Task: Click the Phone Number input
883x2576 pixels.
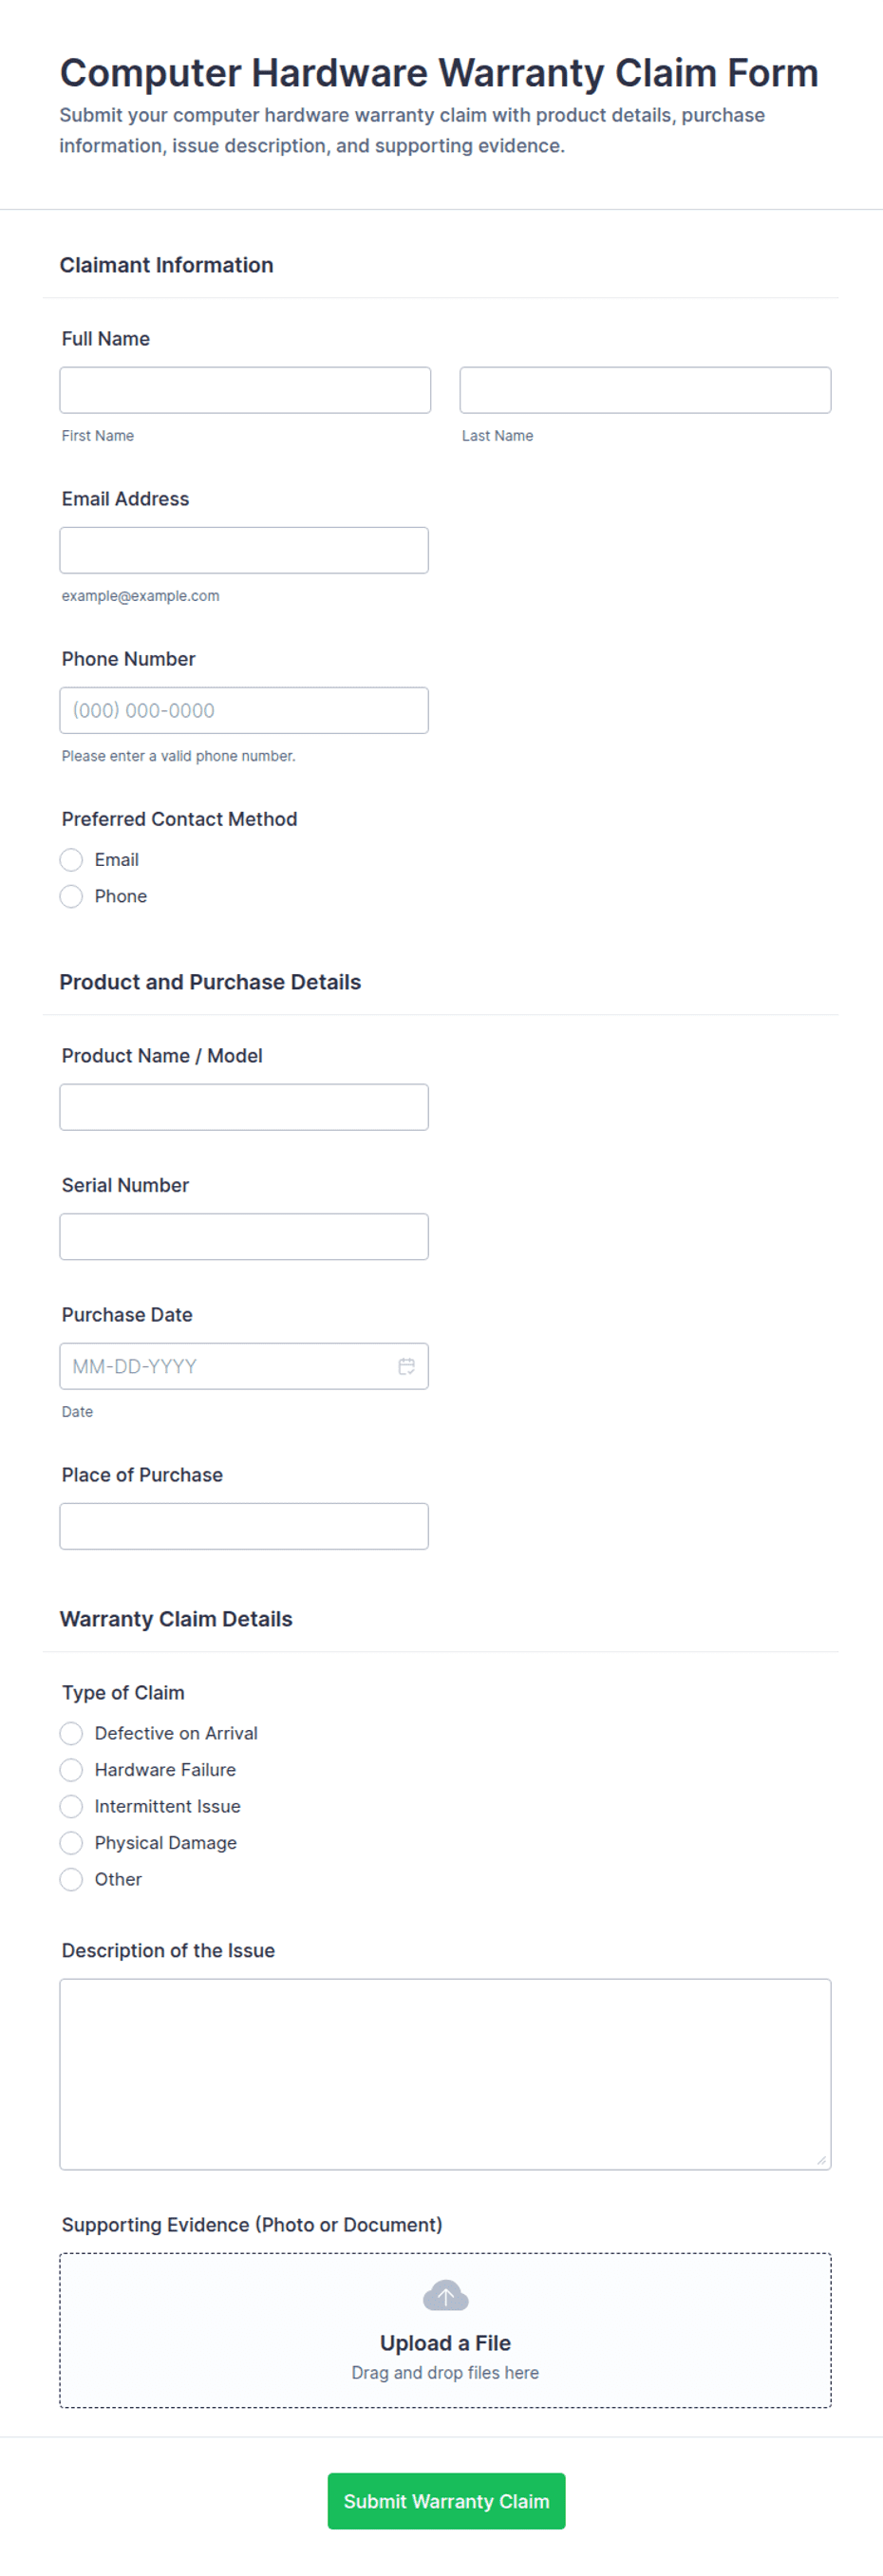Action: 244,710
